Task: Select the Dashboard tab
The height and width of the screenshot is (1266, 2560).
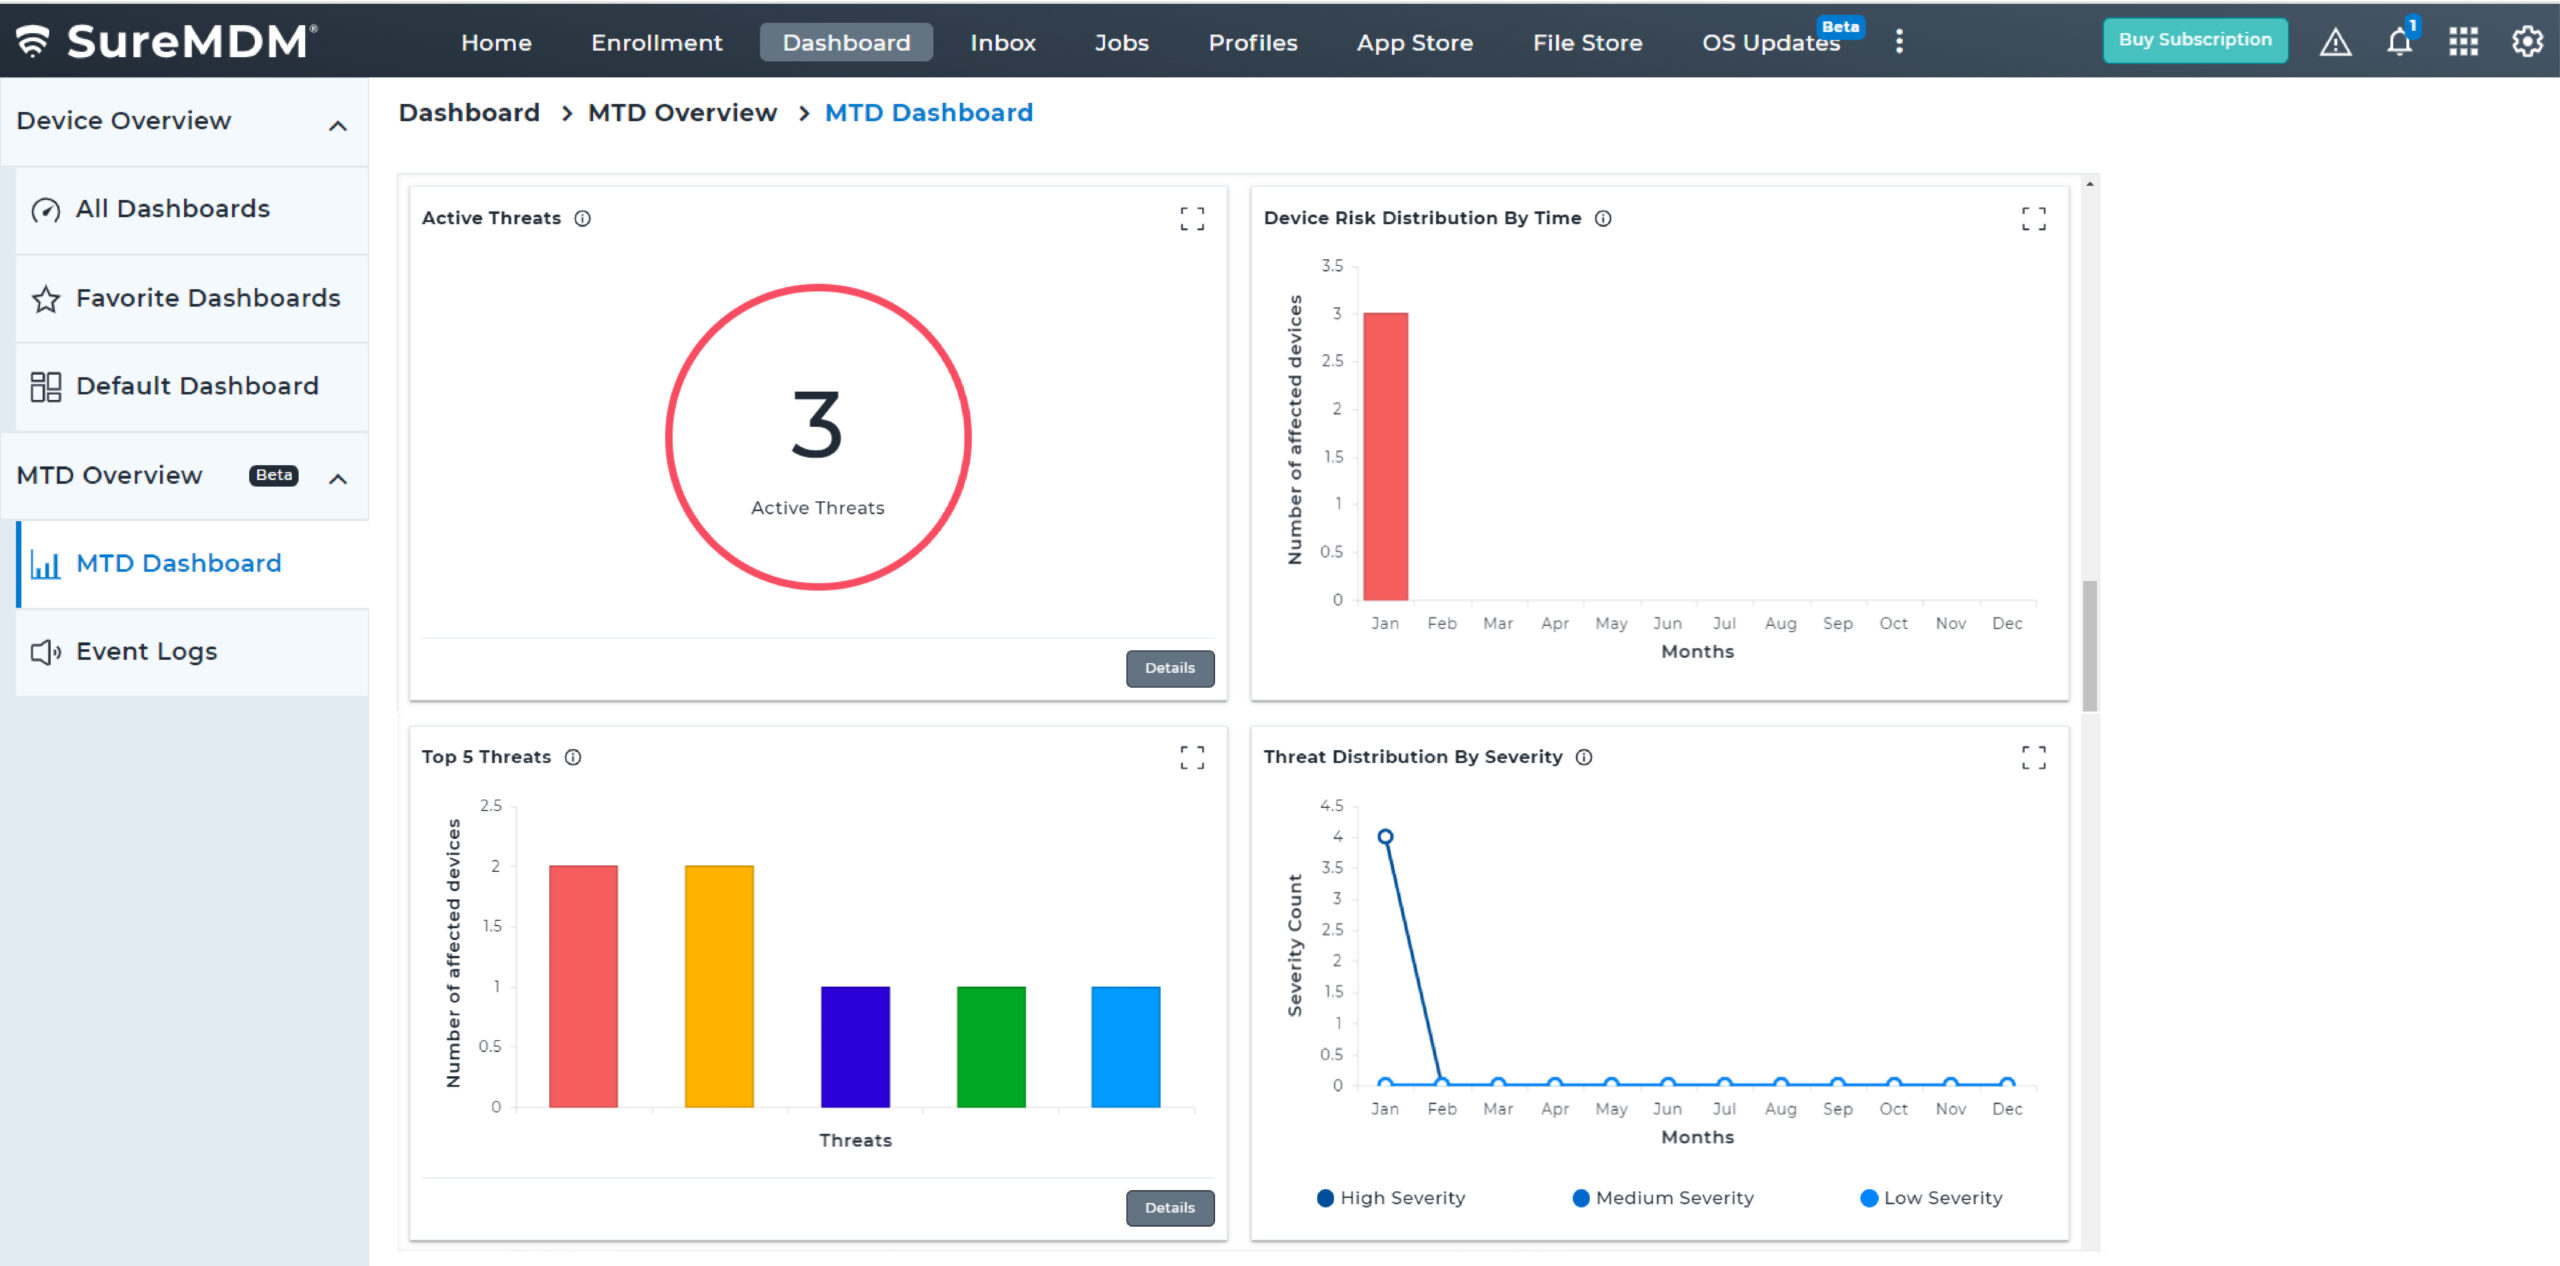Action: (846, 42)
